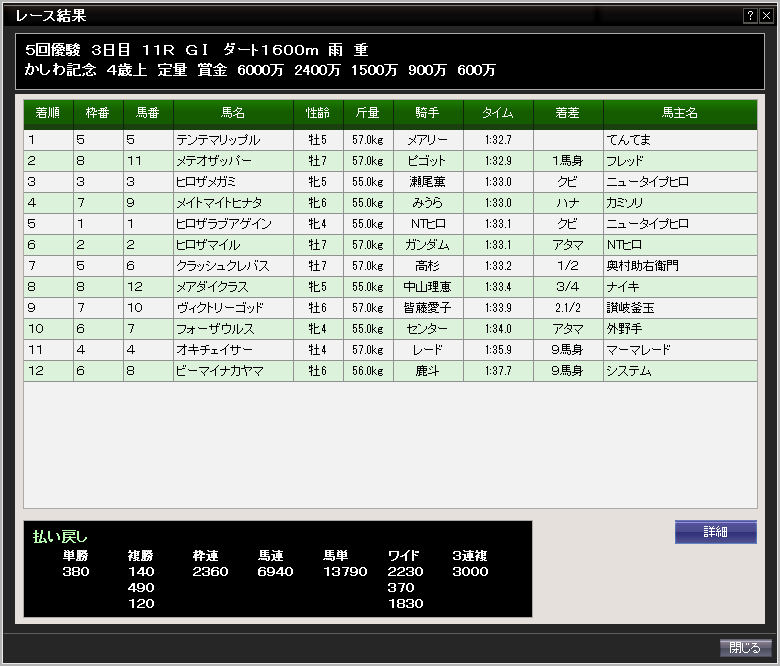Click owner name てんてま

pos(629,140)
